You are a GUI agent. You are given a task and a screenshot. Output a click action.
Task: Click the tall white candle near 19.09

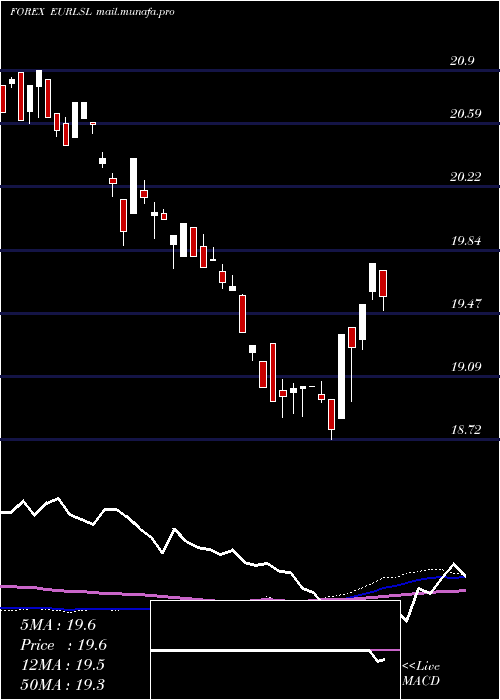(x=342, y=376)
